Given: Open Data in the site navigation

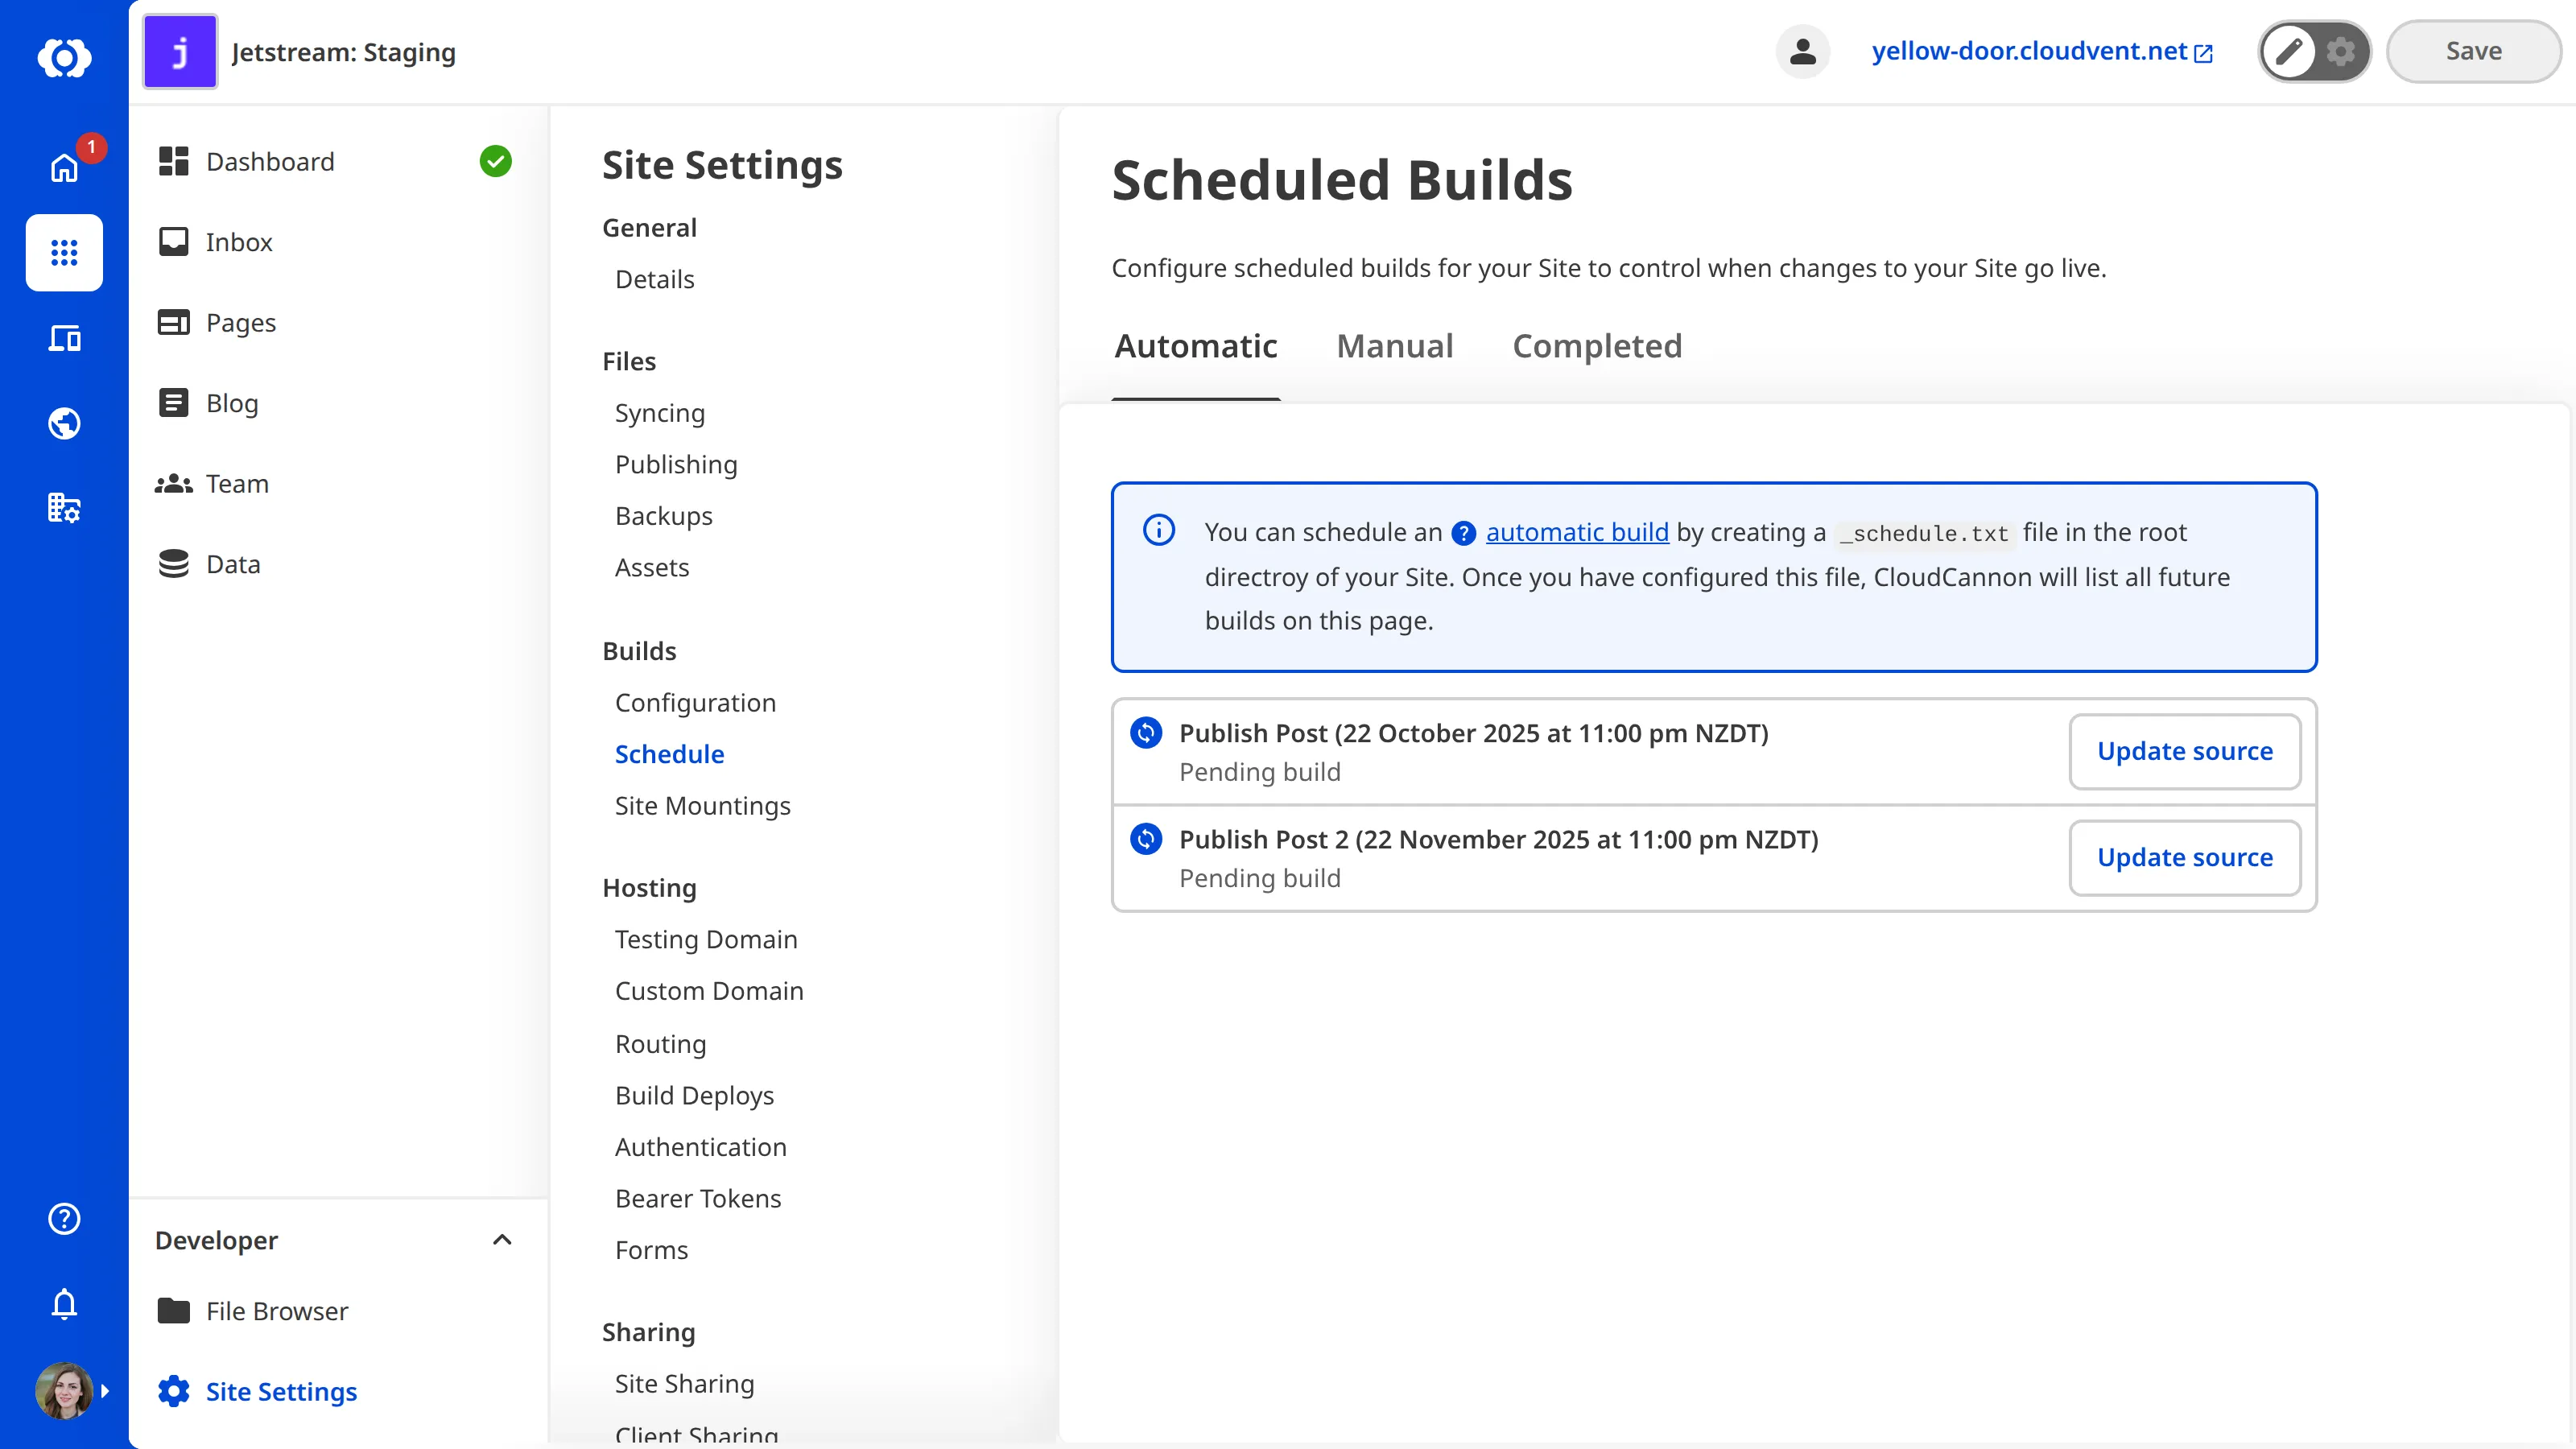Looking at the screenshot, I should point(209,564).
